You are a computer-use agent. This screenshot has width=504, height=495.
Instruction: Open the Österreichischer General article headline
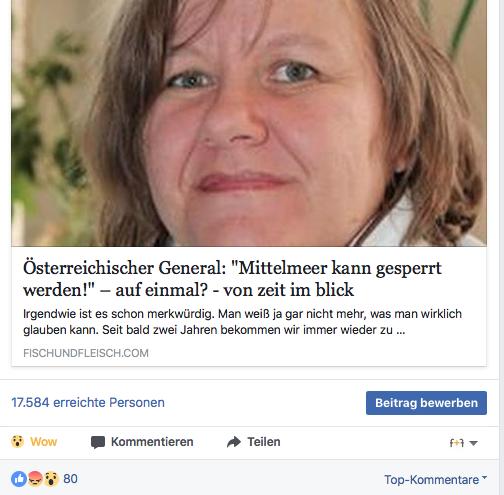[x=232, y=279]
